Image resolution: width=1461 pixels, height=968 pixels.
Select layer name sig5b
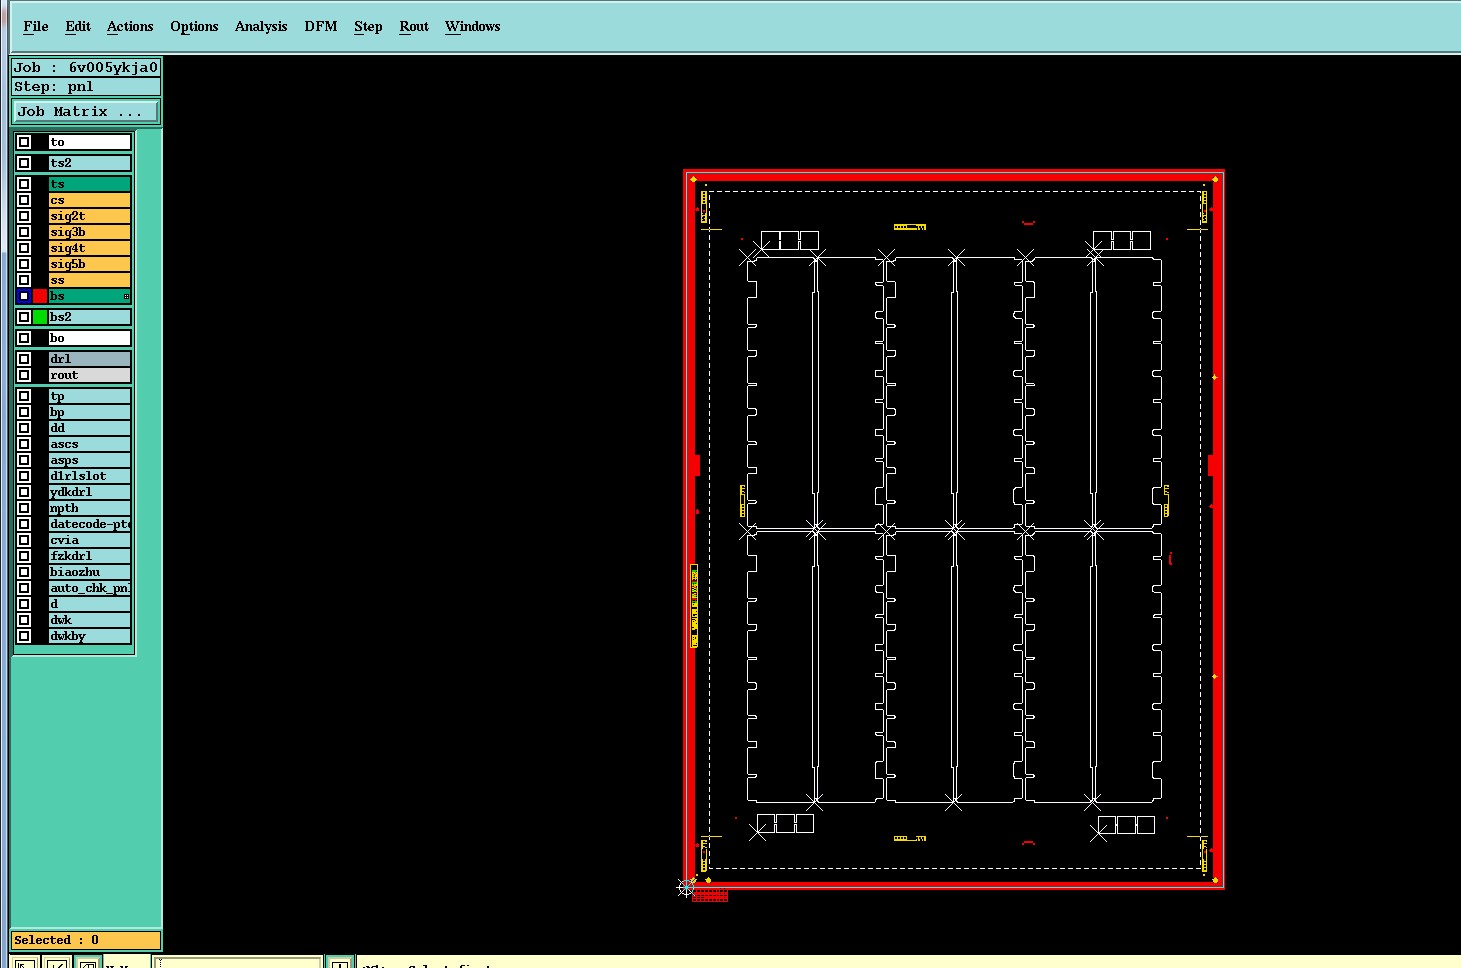pyautogui.click(x=89, y=264)
